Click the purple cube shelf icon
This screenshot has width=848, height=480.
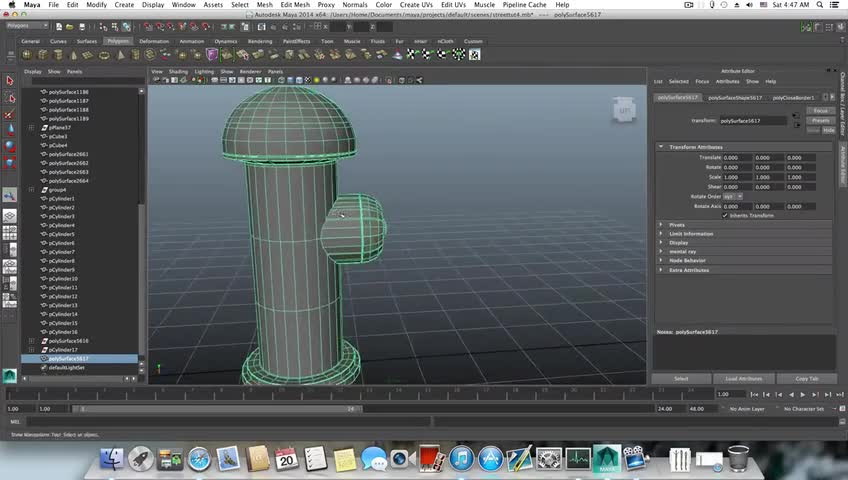coord(212,55)
